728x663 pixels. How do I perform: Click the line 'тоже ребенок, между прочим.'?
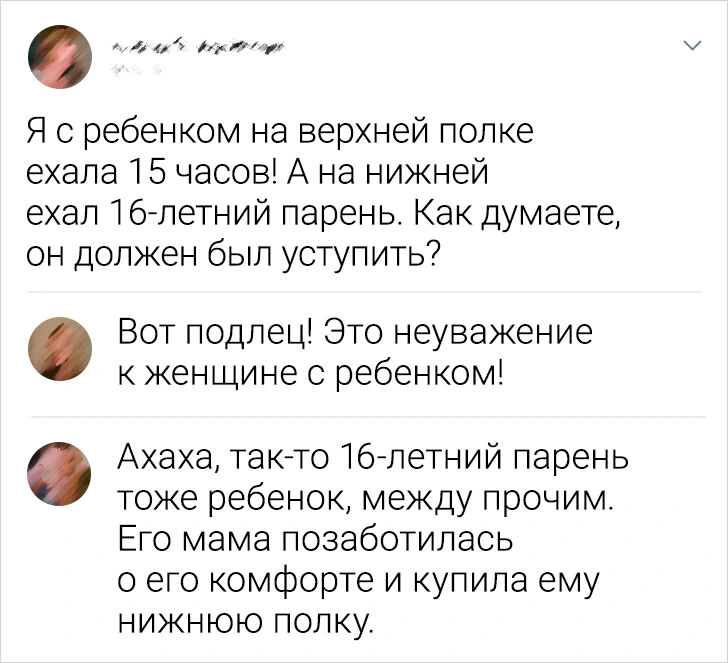coord(366,500)
